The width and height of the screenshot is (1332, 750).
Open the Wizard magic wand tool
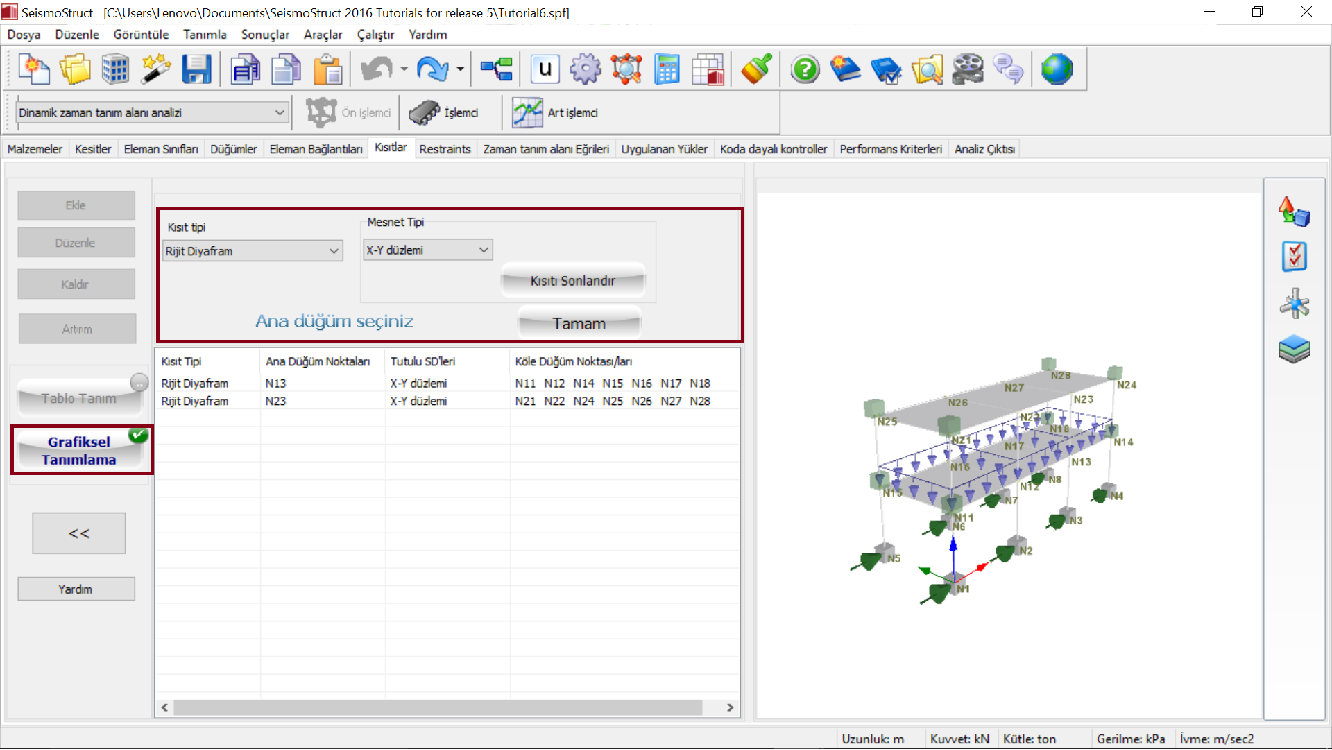tap(156, 70)
